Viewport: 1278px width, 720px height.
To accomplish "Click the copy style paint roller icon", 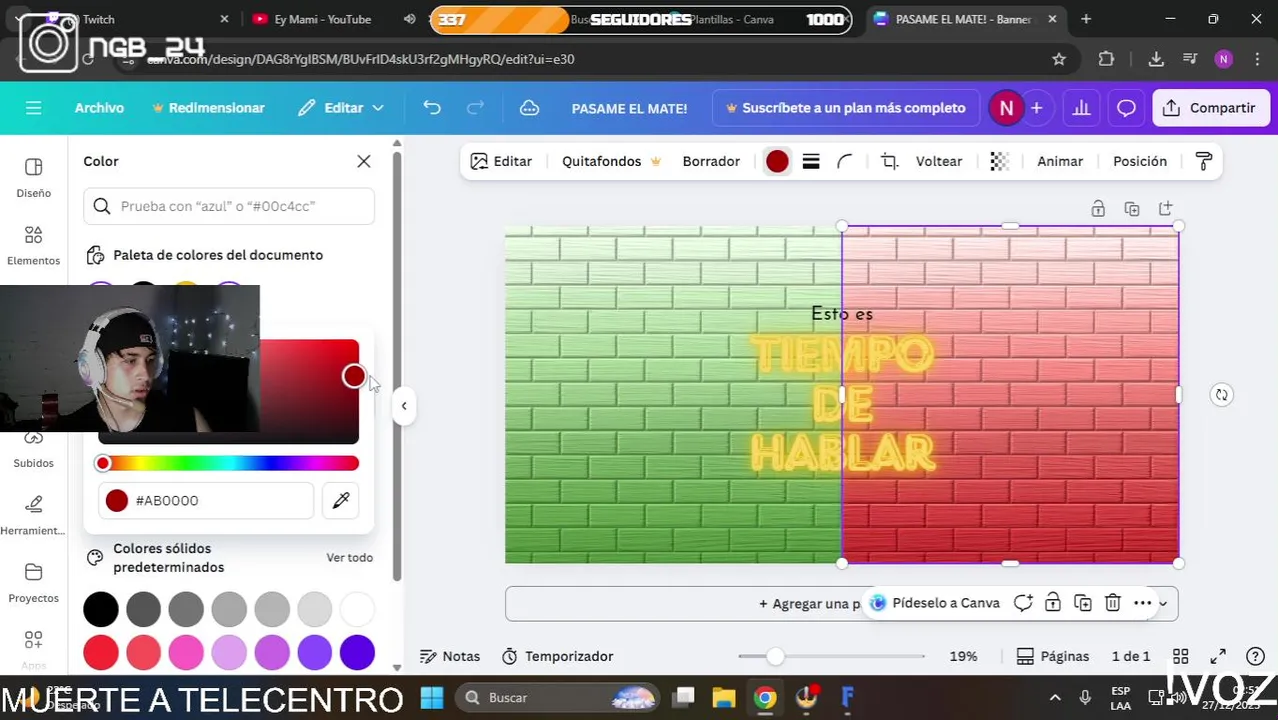I will point(1204,161).
